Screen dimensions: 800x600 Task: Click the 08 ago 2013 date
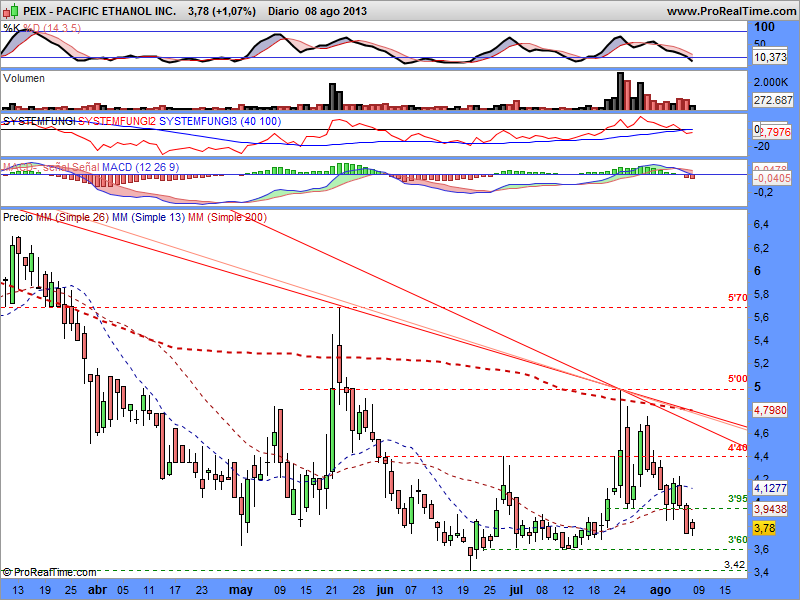(x=336, y=11)
